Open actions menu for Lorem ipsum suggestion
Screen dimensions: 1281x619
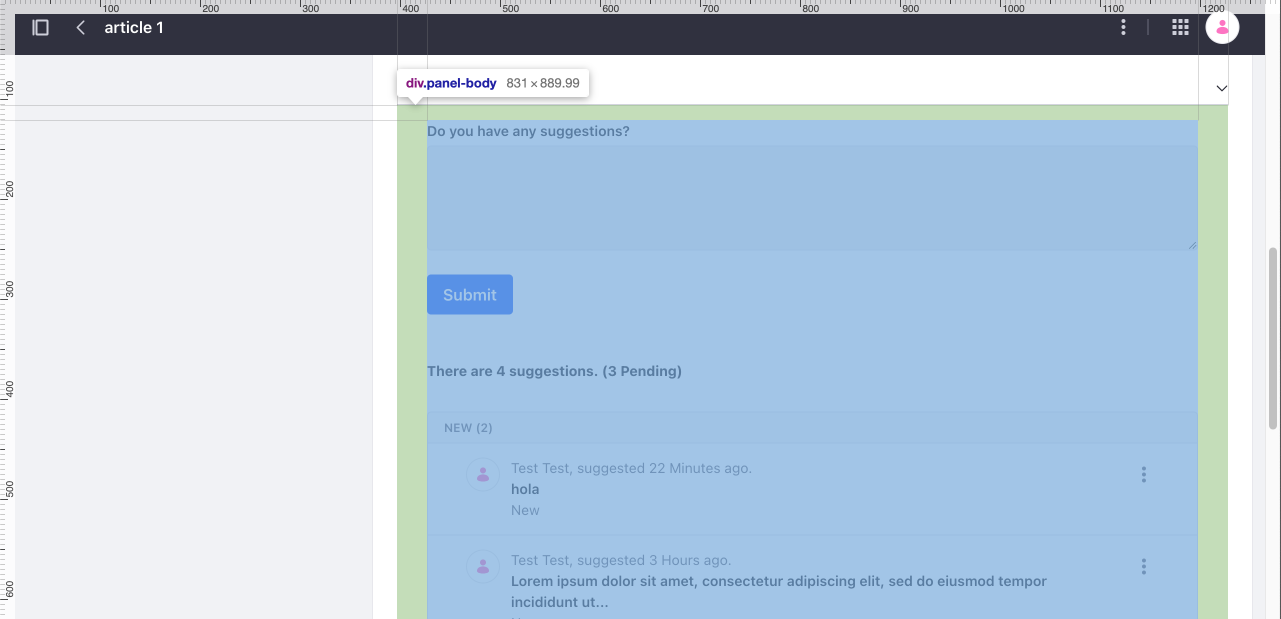(1144, 567)
